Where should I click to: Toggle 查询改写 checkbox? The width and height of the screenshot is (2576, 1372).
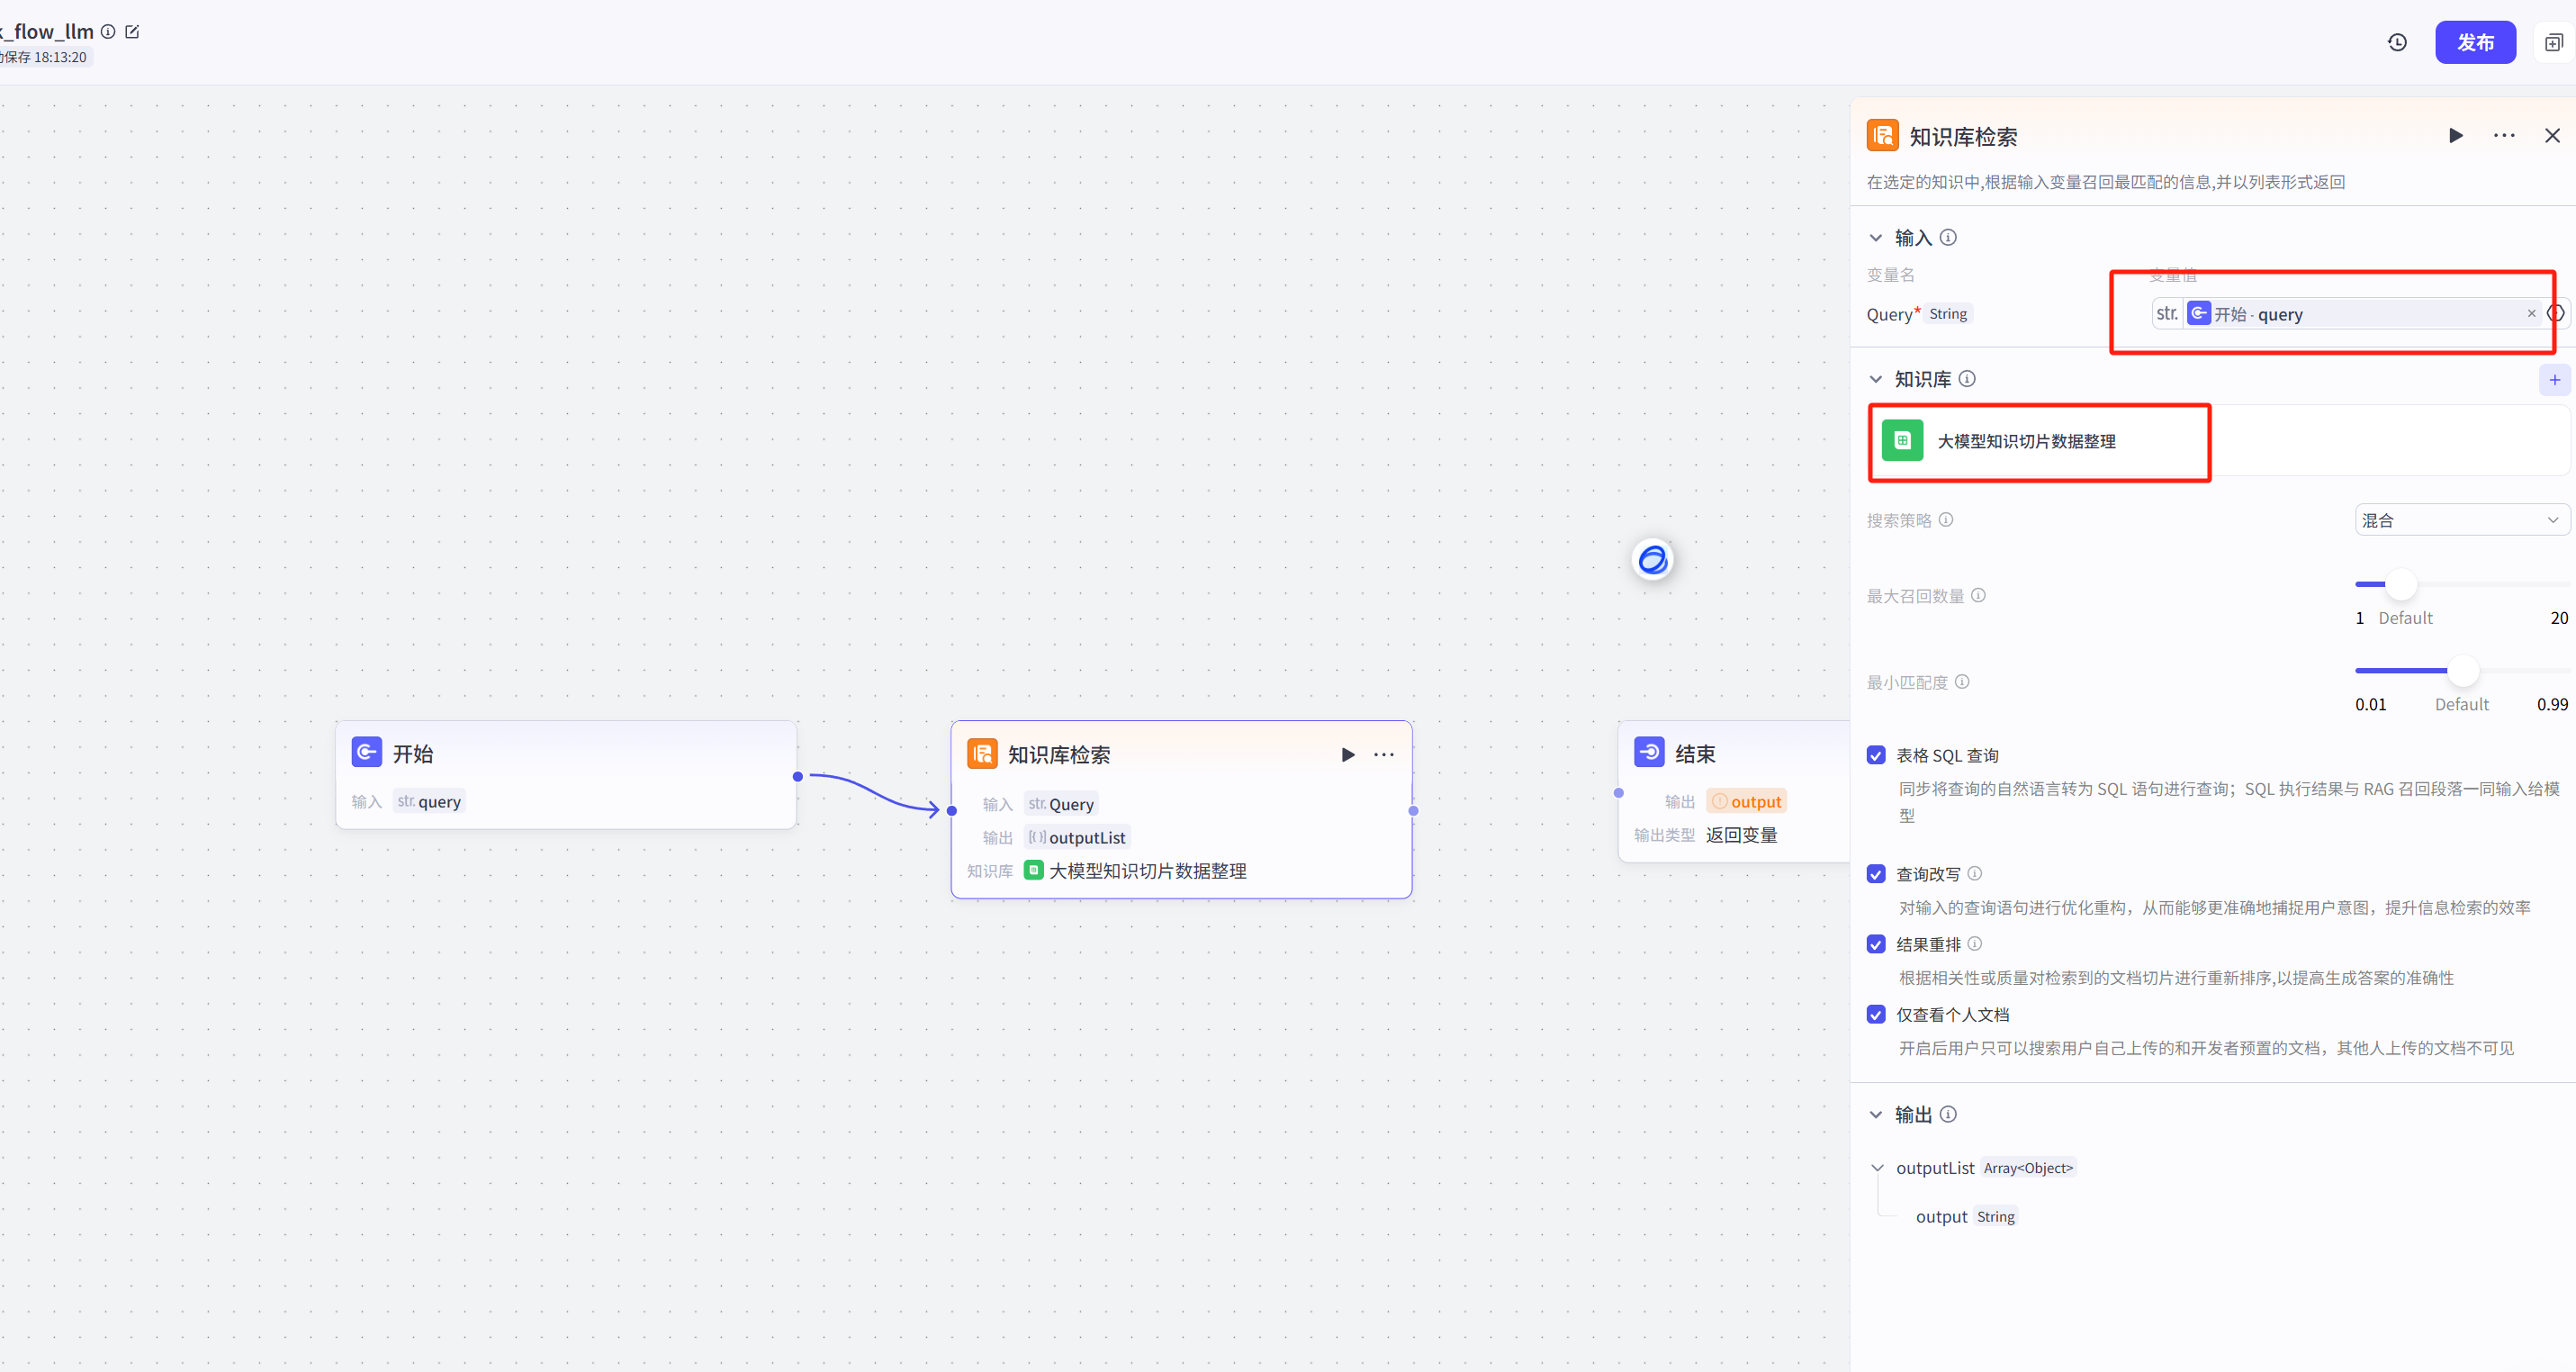pyautogui.click(x=1876, y=874)
